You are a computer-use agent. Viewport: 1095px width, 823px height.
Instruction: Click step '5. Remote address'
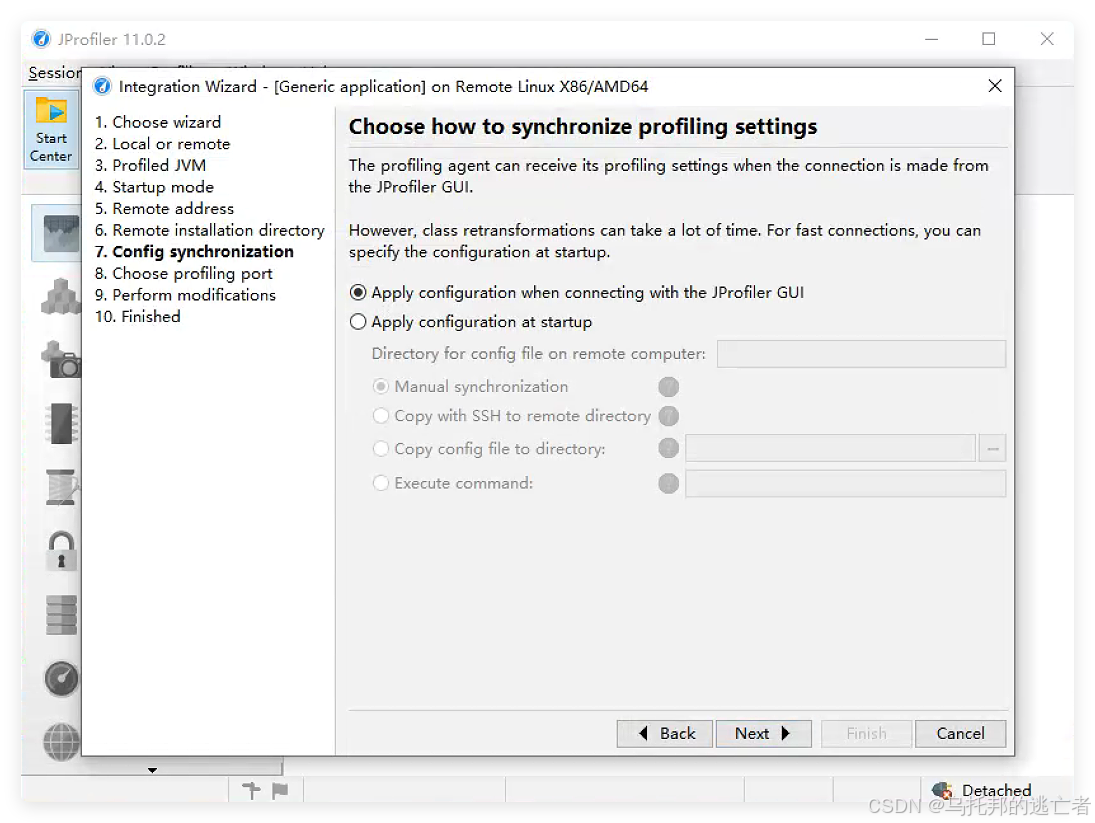tap(164, 209)
